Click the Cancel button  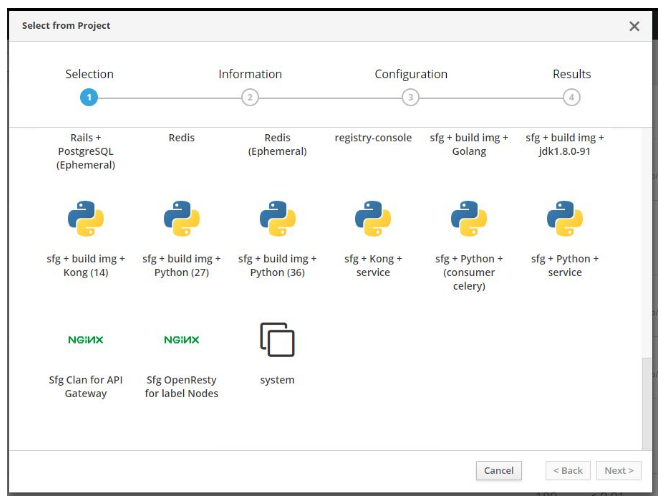tap(499, 471)
